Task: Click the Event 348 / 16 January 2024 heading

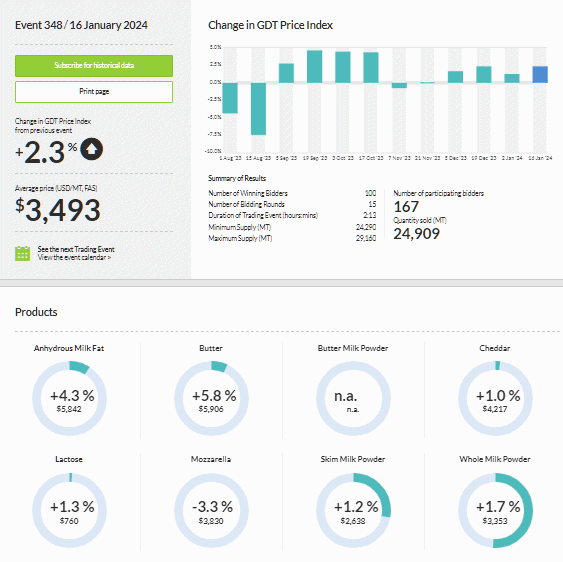Action: tap(81, 25)
